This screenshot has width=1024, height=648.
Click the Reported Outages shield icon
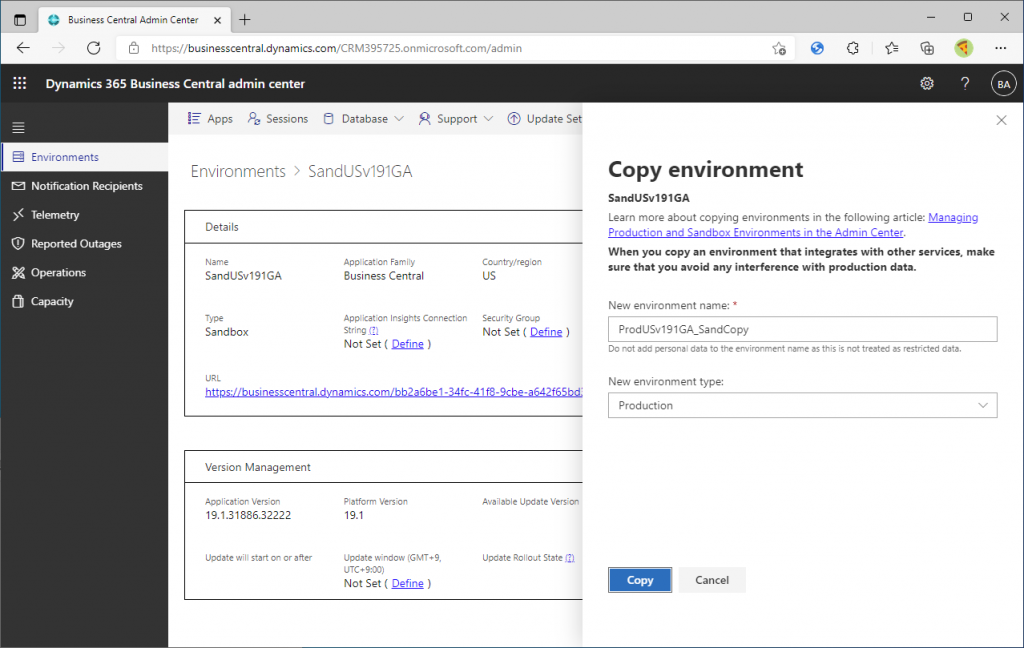coord(18,244)
